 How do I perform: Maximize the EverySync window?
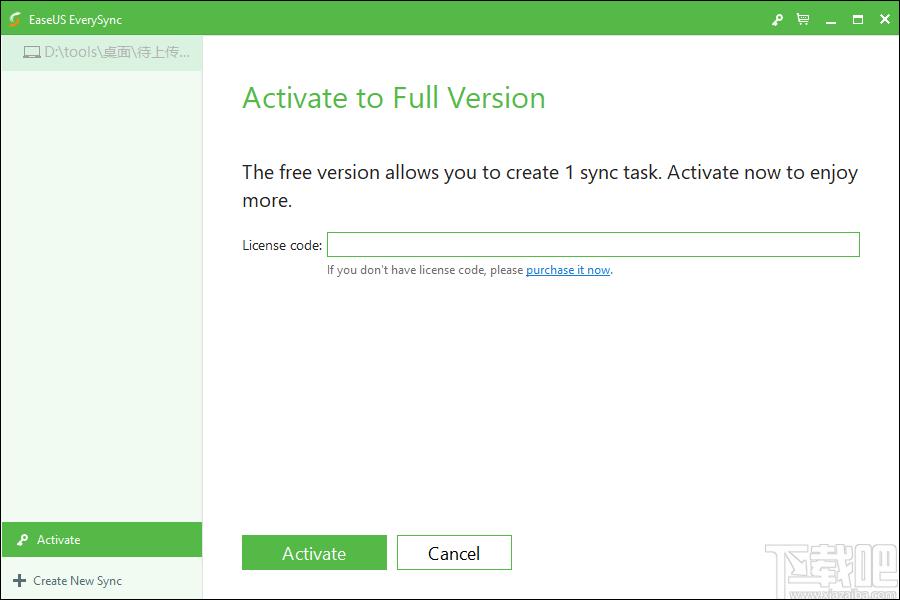coord(858,20)
